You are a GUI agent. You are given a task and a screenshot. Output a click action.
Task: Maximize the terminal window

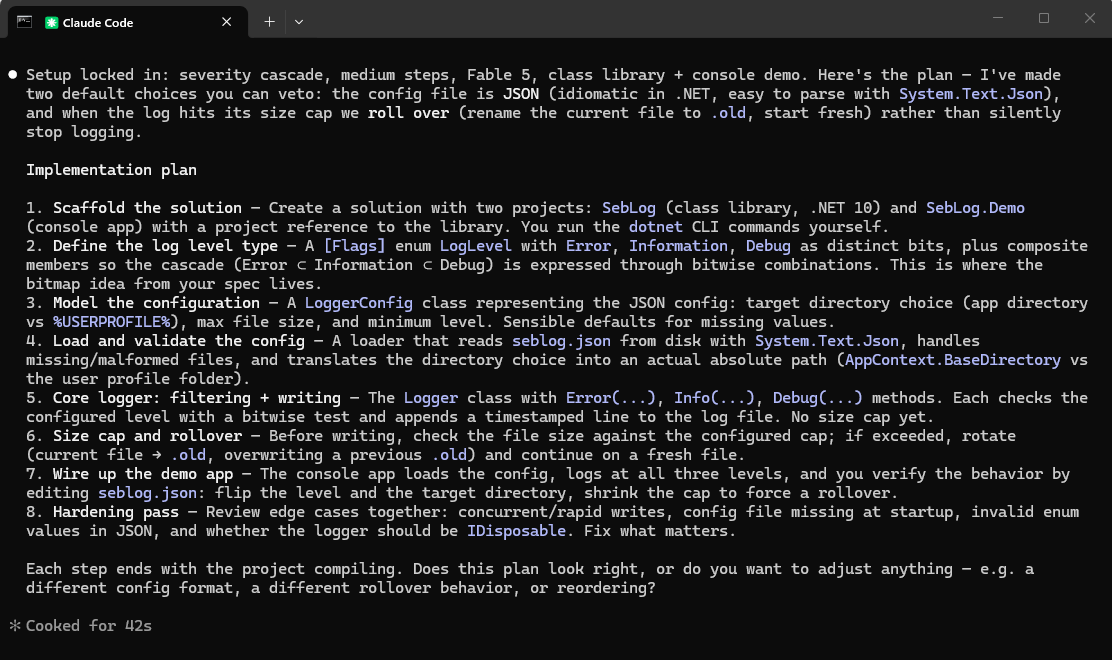(1044, 18)
